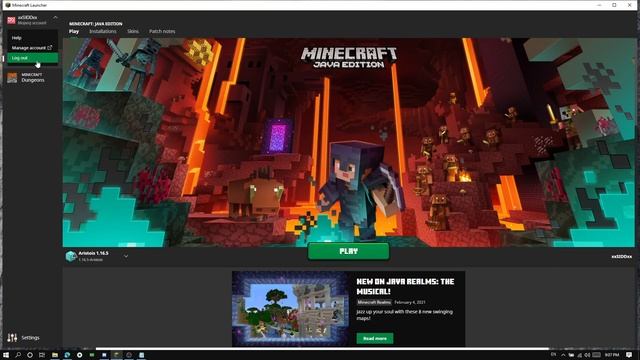
Task: Open the Java Realms news thumbnail
Action: pyautogui.click(x=290, y=309)
